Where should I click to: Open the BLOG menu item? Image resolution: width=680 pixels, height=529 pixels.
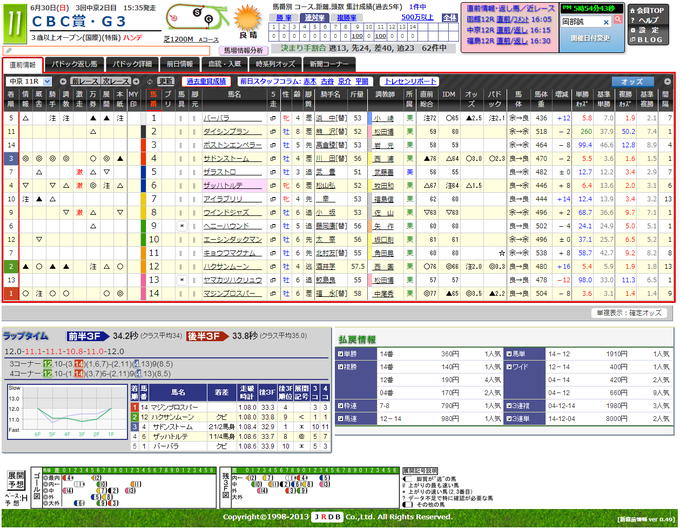(646, 39)
